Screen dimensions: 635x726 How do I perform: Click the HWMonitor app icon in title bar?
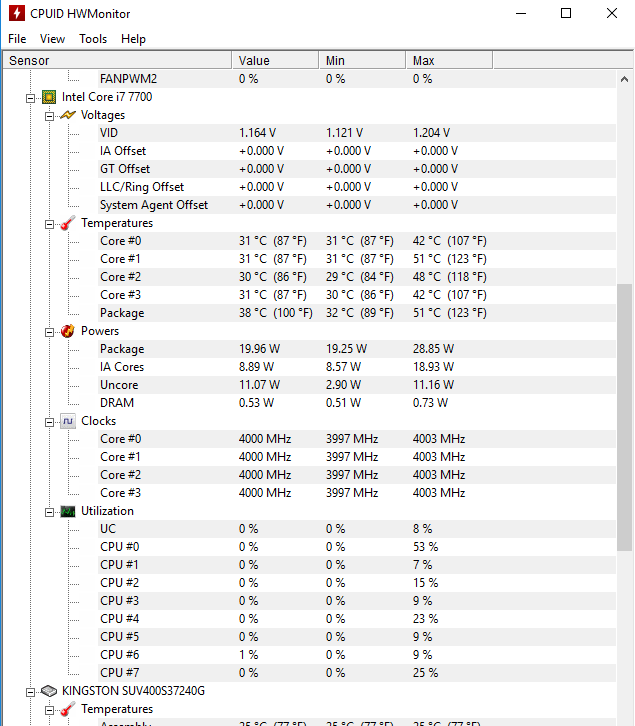coord(17,13)
